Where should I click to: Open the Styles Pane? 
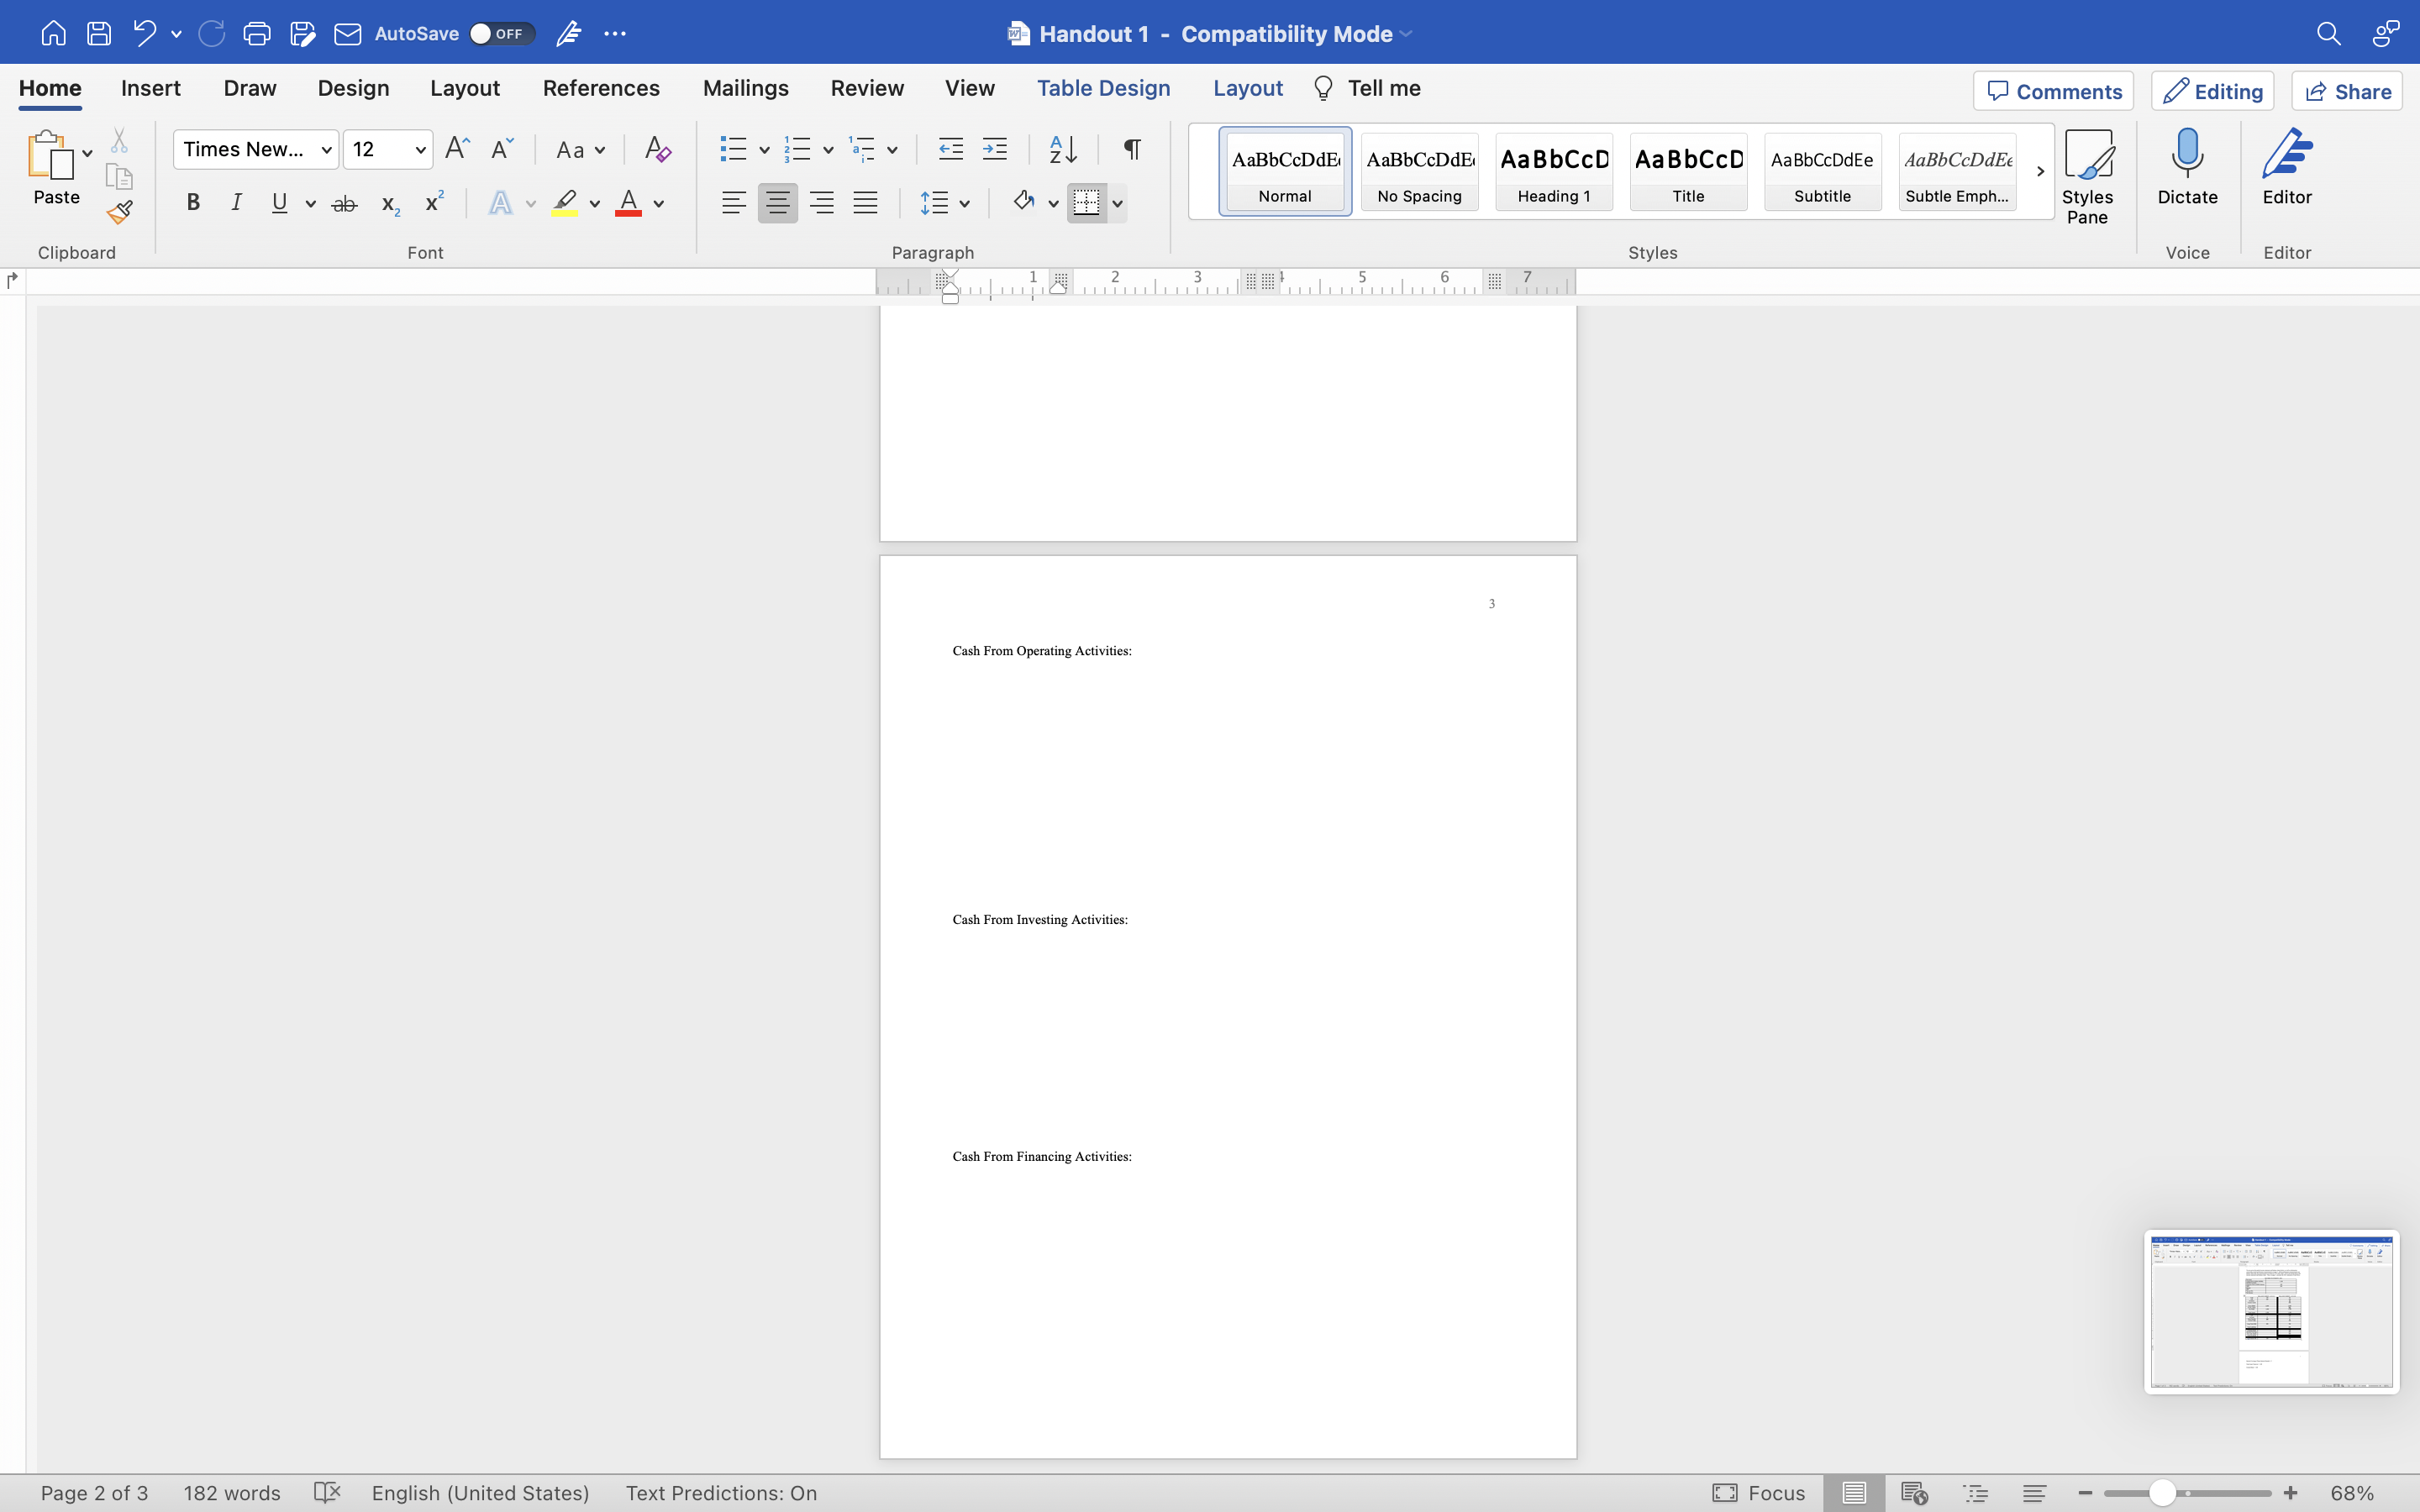tap(2087, 176)
